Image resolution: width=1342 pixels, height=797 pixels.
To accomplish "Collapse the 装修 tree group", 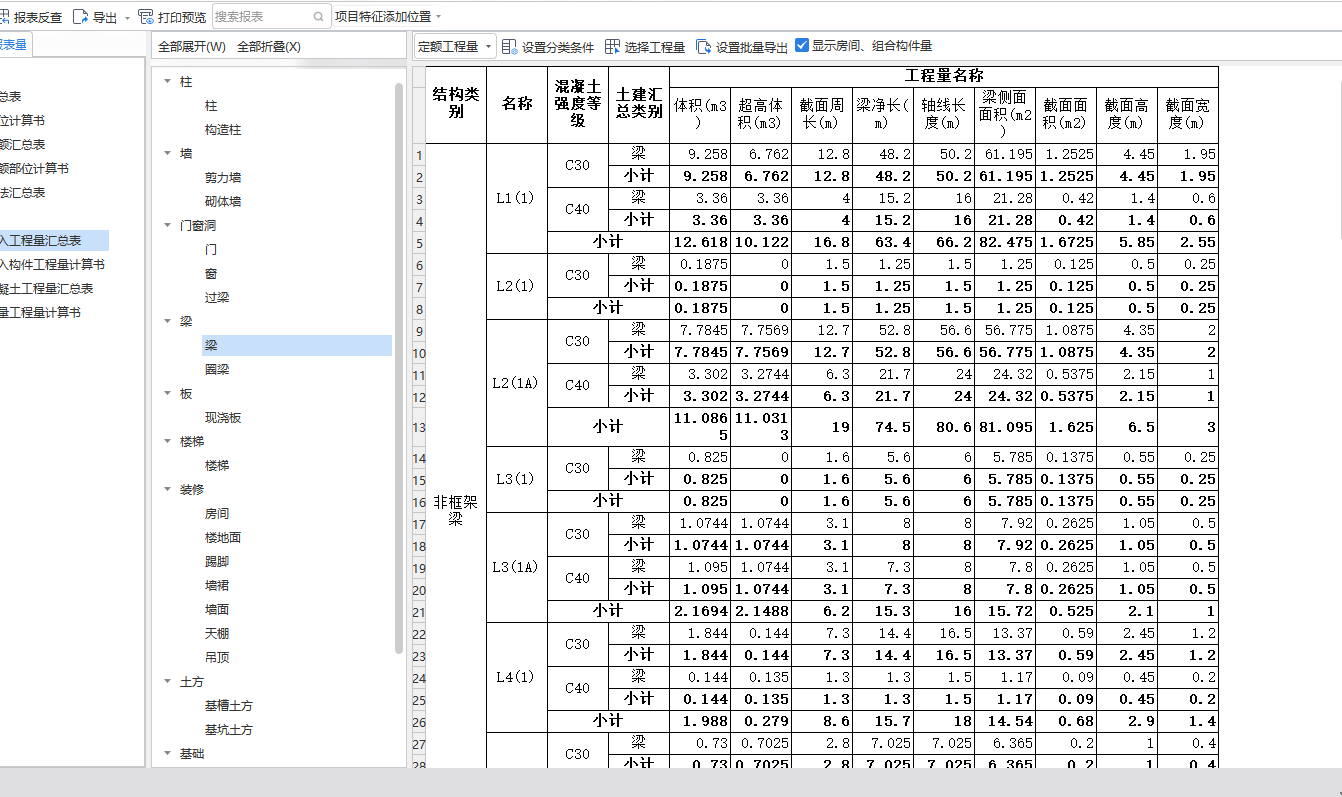I will click(167, 489).
